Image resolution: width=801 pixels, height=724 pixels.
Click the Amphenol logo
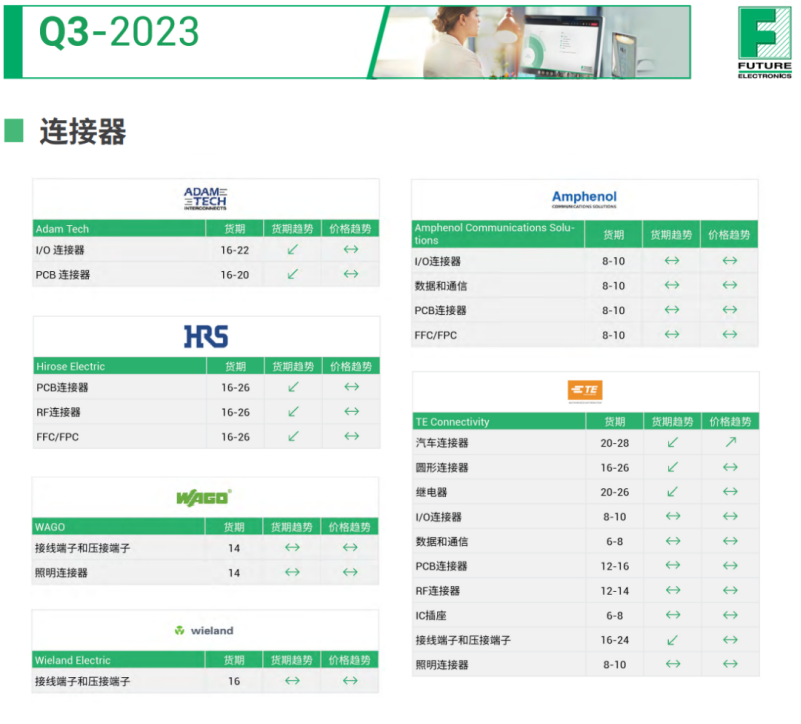[x=584, y=199]
